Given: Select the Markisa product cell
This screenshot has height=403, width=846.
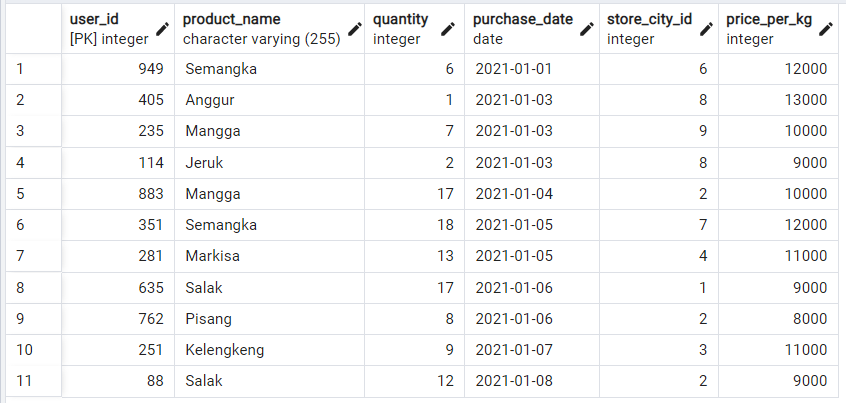Looking at the screenshot, I should 270,256.
